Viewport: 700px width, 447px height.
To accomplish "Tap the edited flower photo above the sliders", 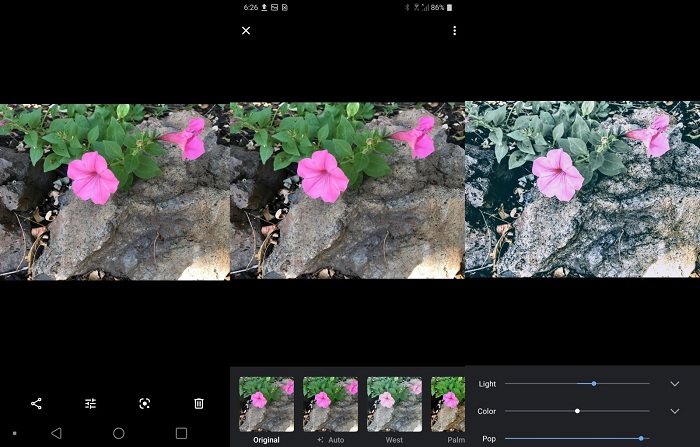I will 582,189.
